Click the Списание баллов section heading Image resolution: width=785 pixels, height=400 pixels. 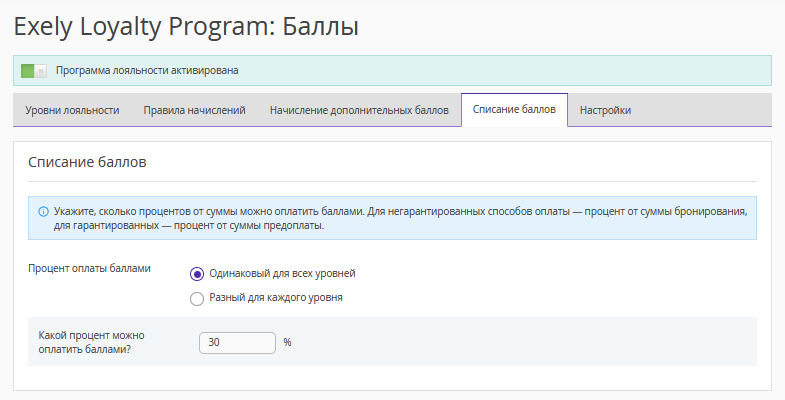click(87, 162)
